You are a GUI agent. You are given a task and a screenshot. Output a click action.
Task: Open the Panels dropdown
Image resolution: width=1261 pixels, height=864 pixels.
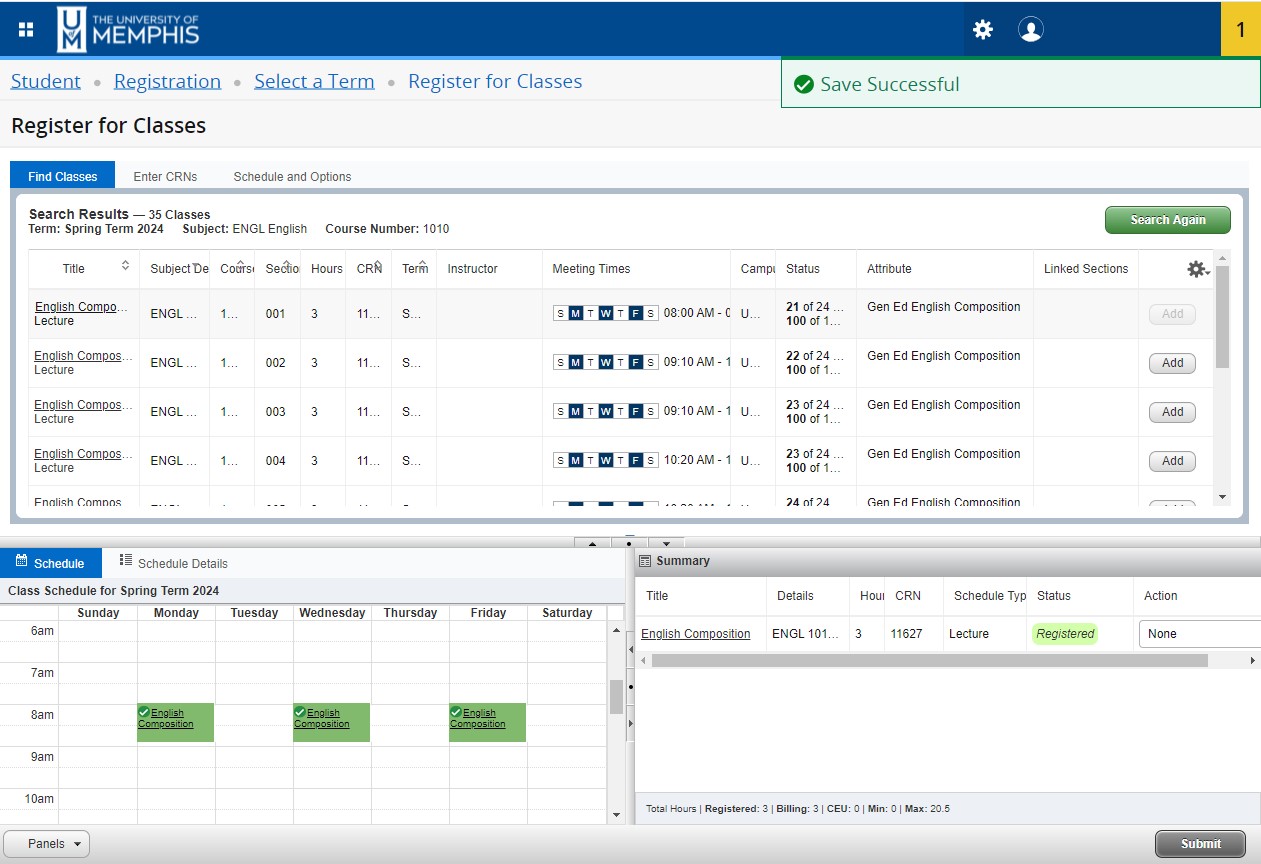coord(47,844)
